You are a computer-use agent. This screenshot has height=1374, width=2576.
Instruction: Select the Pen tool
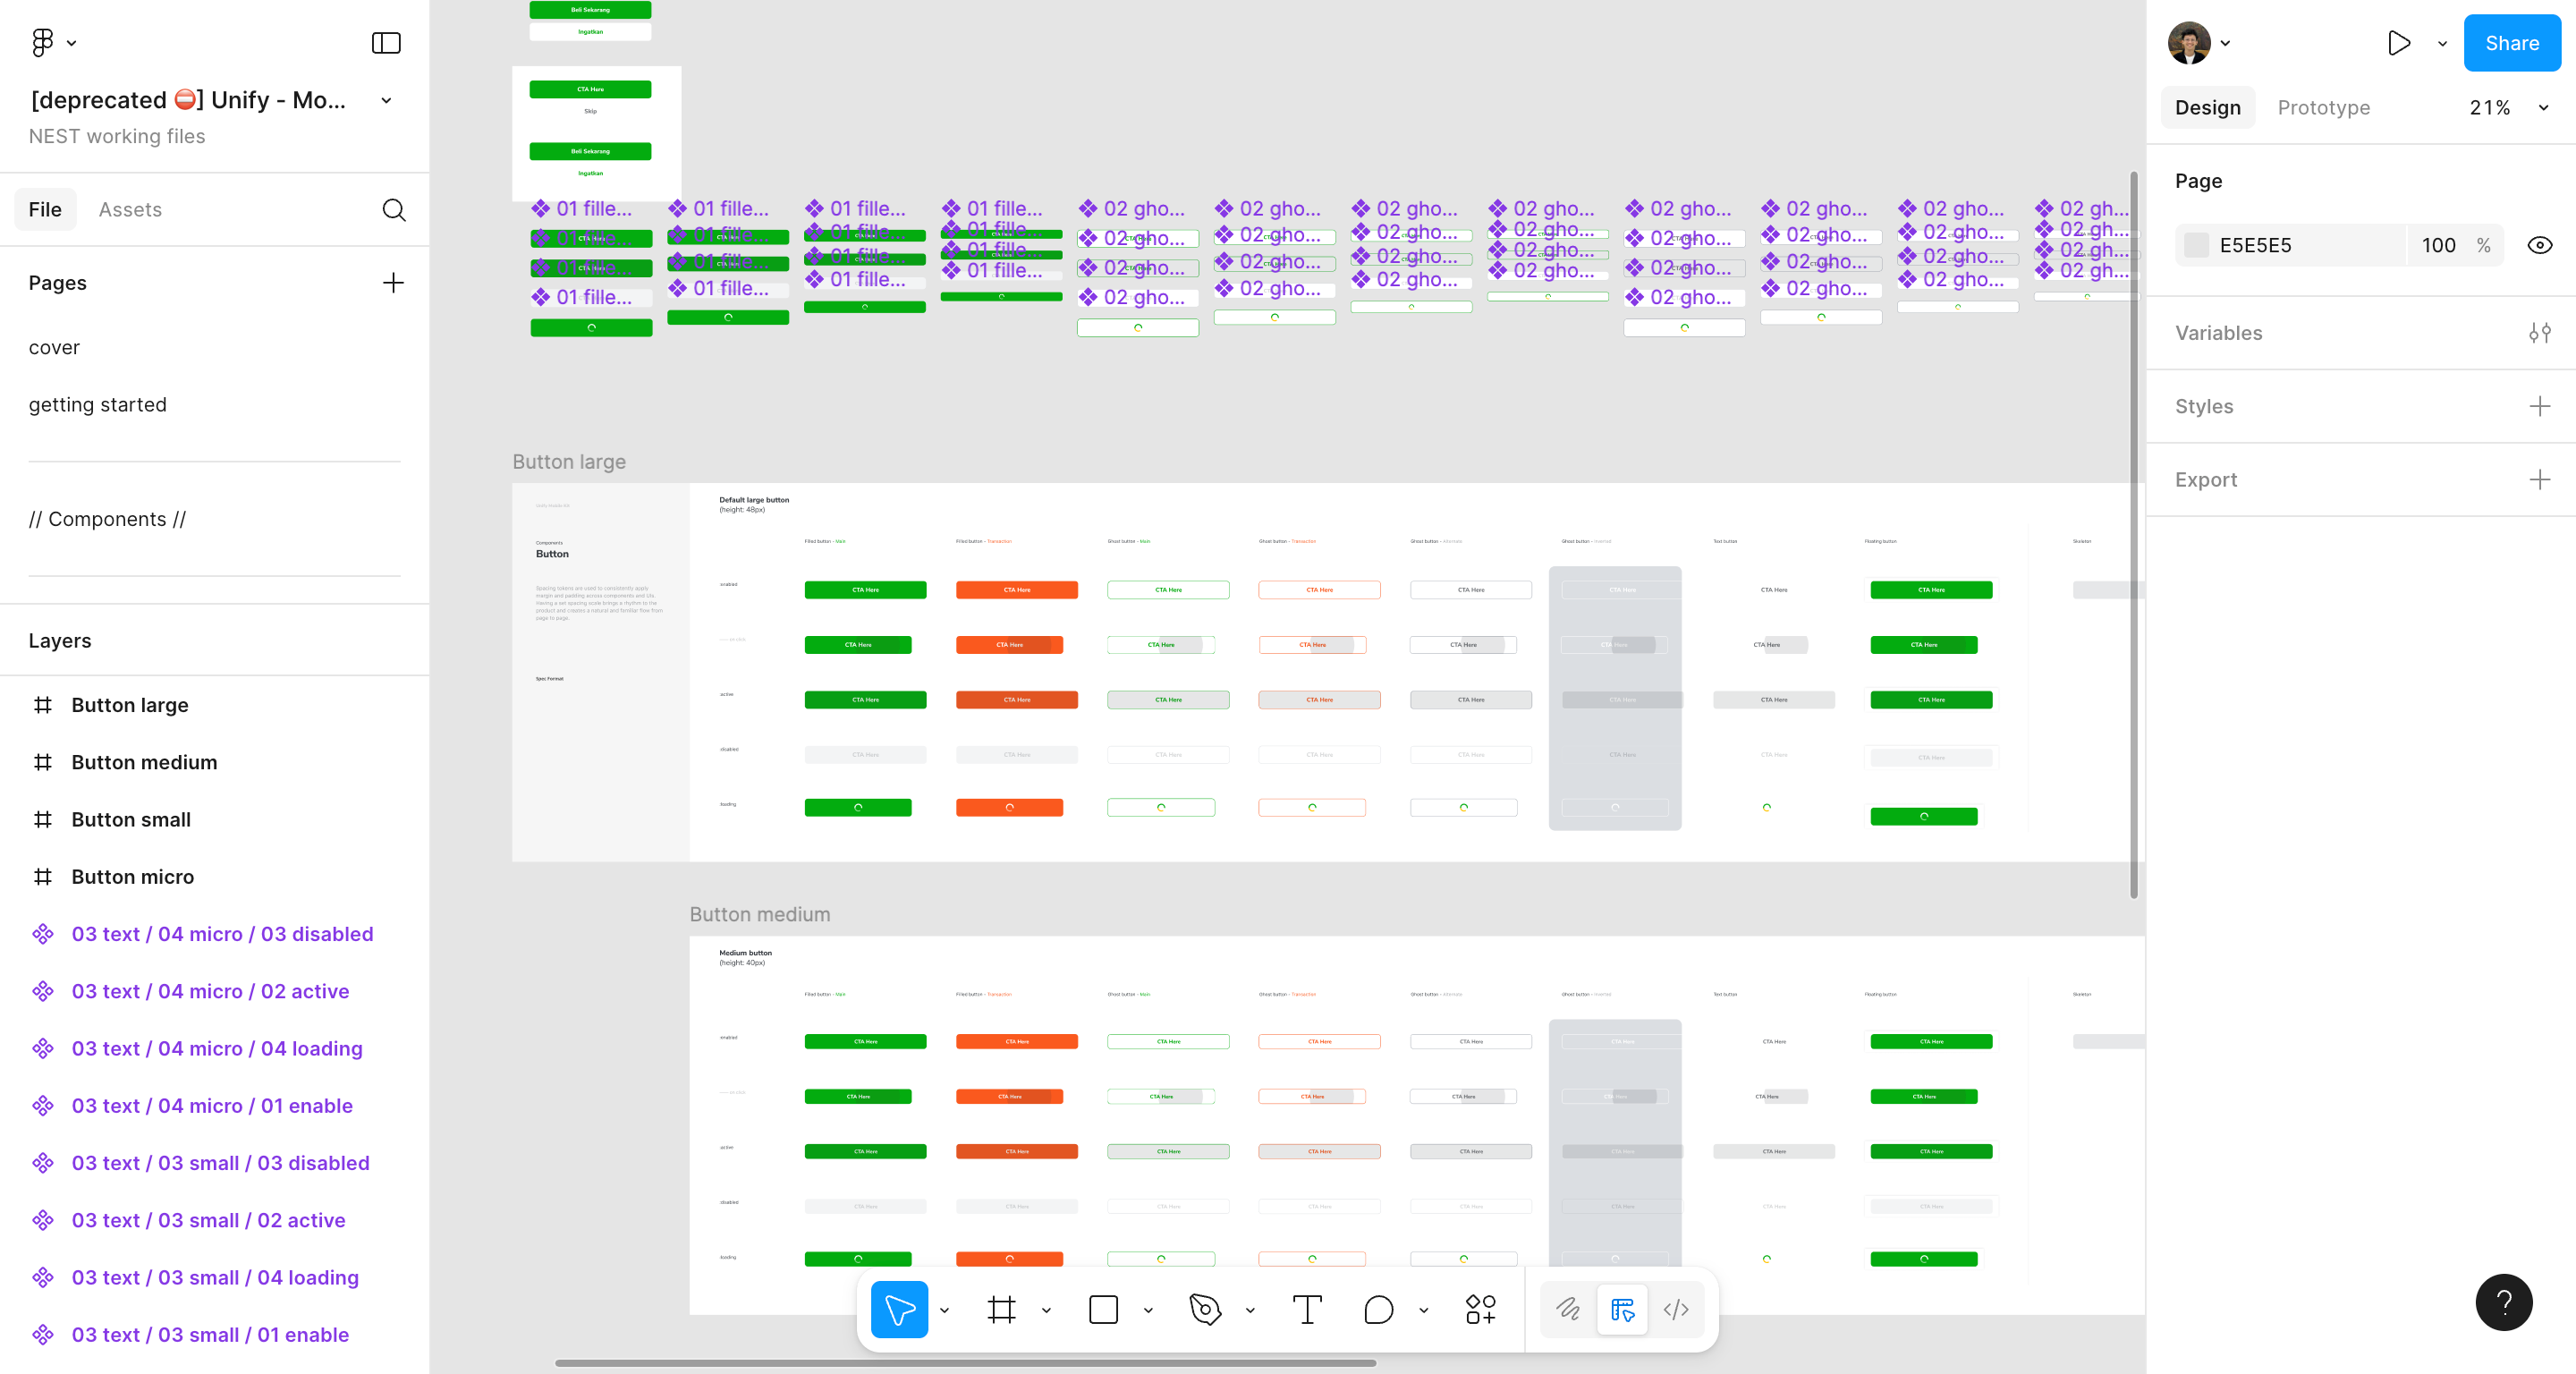coord(1205,1309)
